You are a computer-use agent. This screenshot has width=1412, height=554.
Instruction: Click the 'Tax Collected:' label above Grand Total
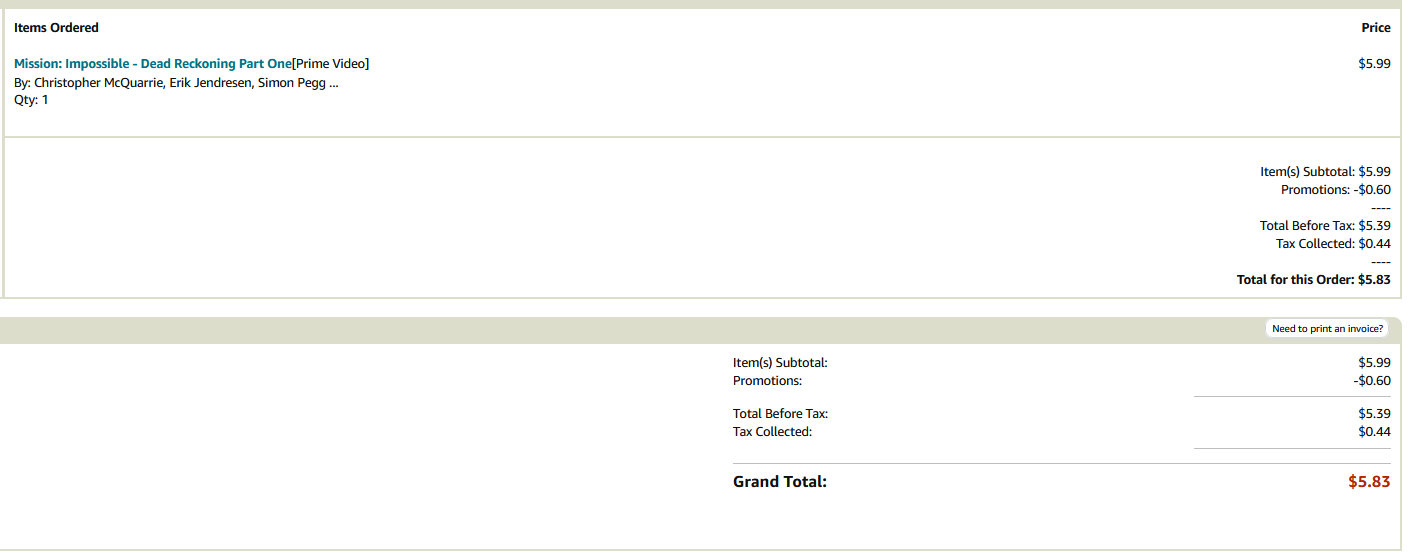(772, 432)
